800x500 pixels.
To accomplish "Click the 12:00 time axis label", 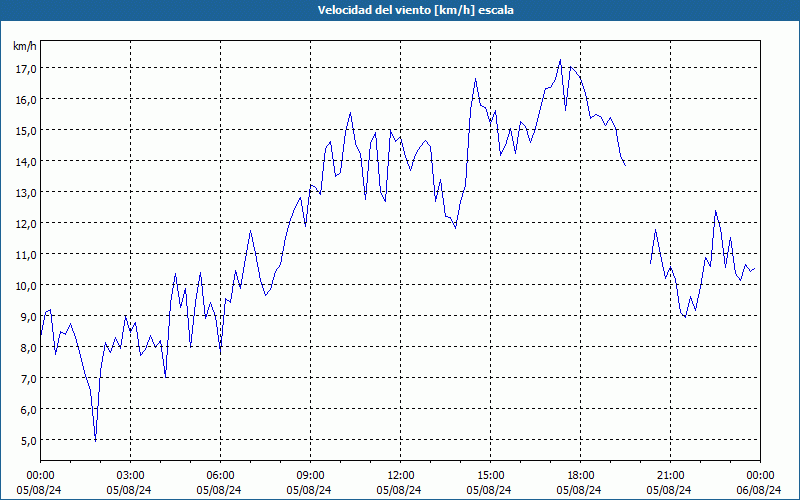I will tap(401, 476).
